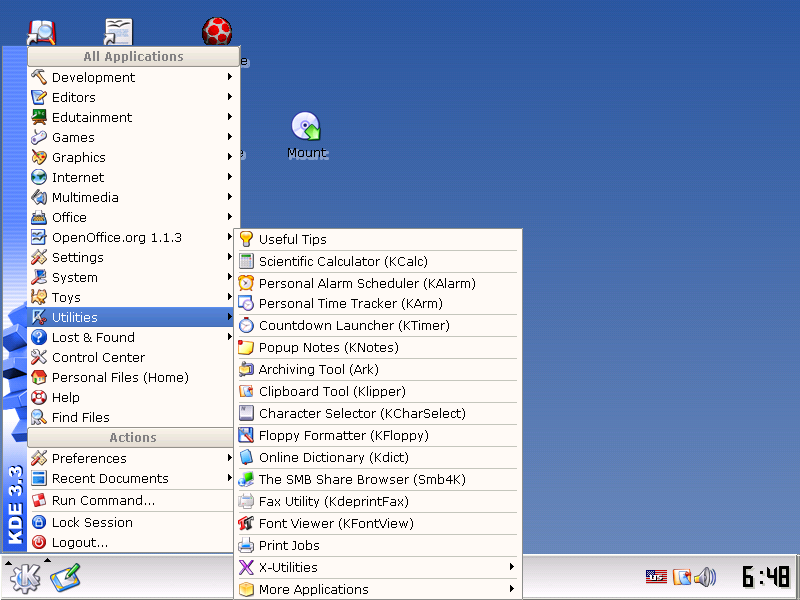Open the Useful Tips lightbulb icon
800x600 pixels.
coord(246,239)
